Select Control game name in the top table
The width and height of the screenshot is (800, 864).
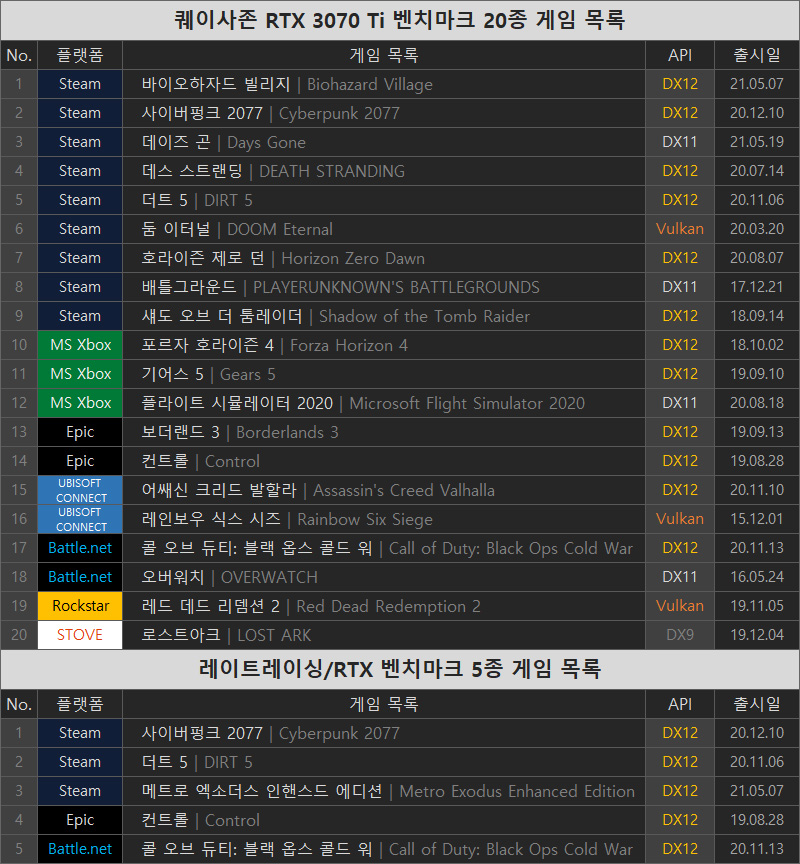click(232, 461)
